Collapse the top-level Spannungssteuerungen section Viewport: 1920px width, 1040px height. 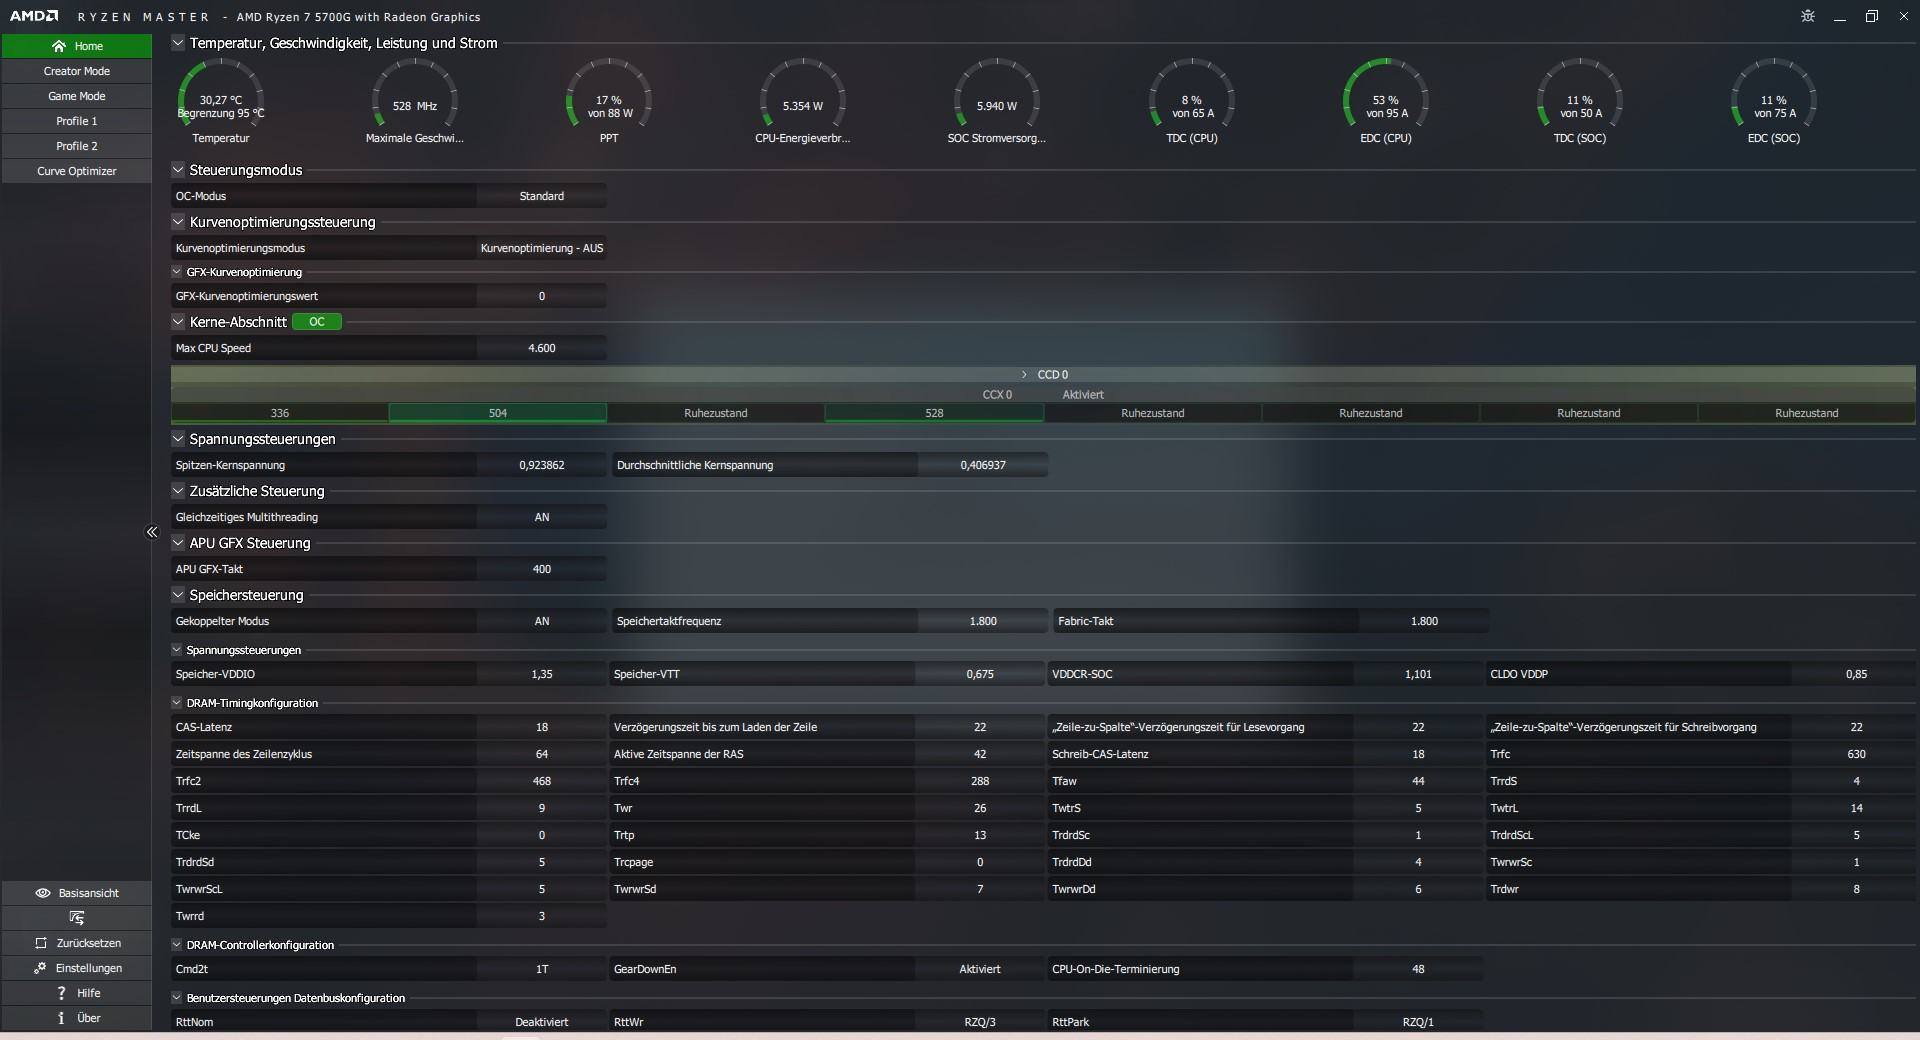coord(178,439)
